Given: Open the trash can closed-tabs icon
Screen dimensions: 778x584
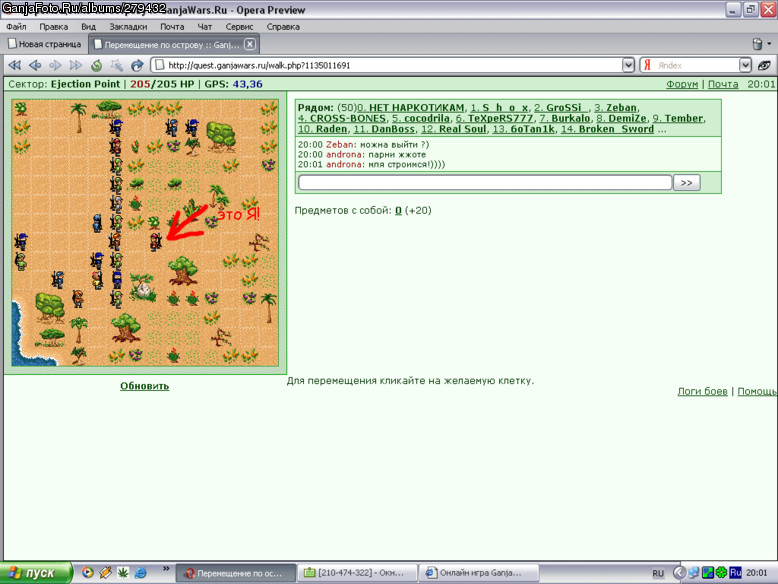Looking at the screenshot, I should pos(757,44).
